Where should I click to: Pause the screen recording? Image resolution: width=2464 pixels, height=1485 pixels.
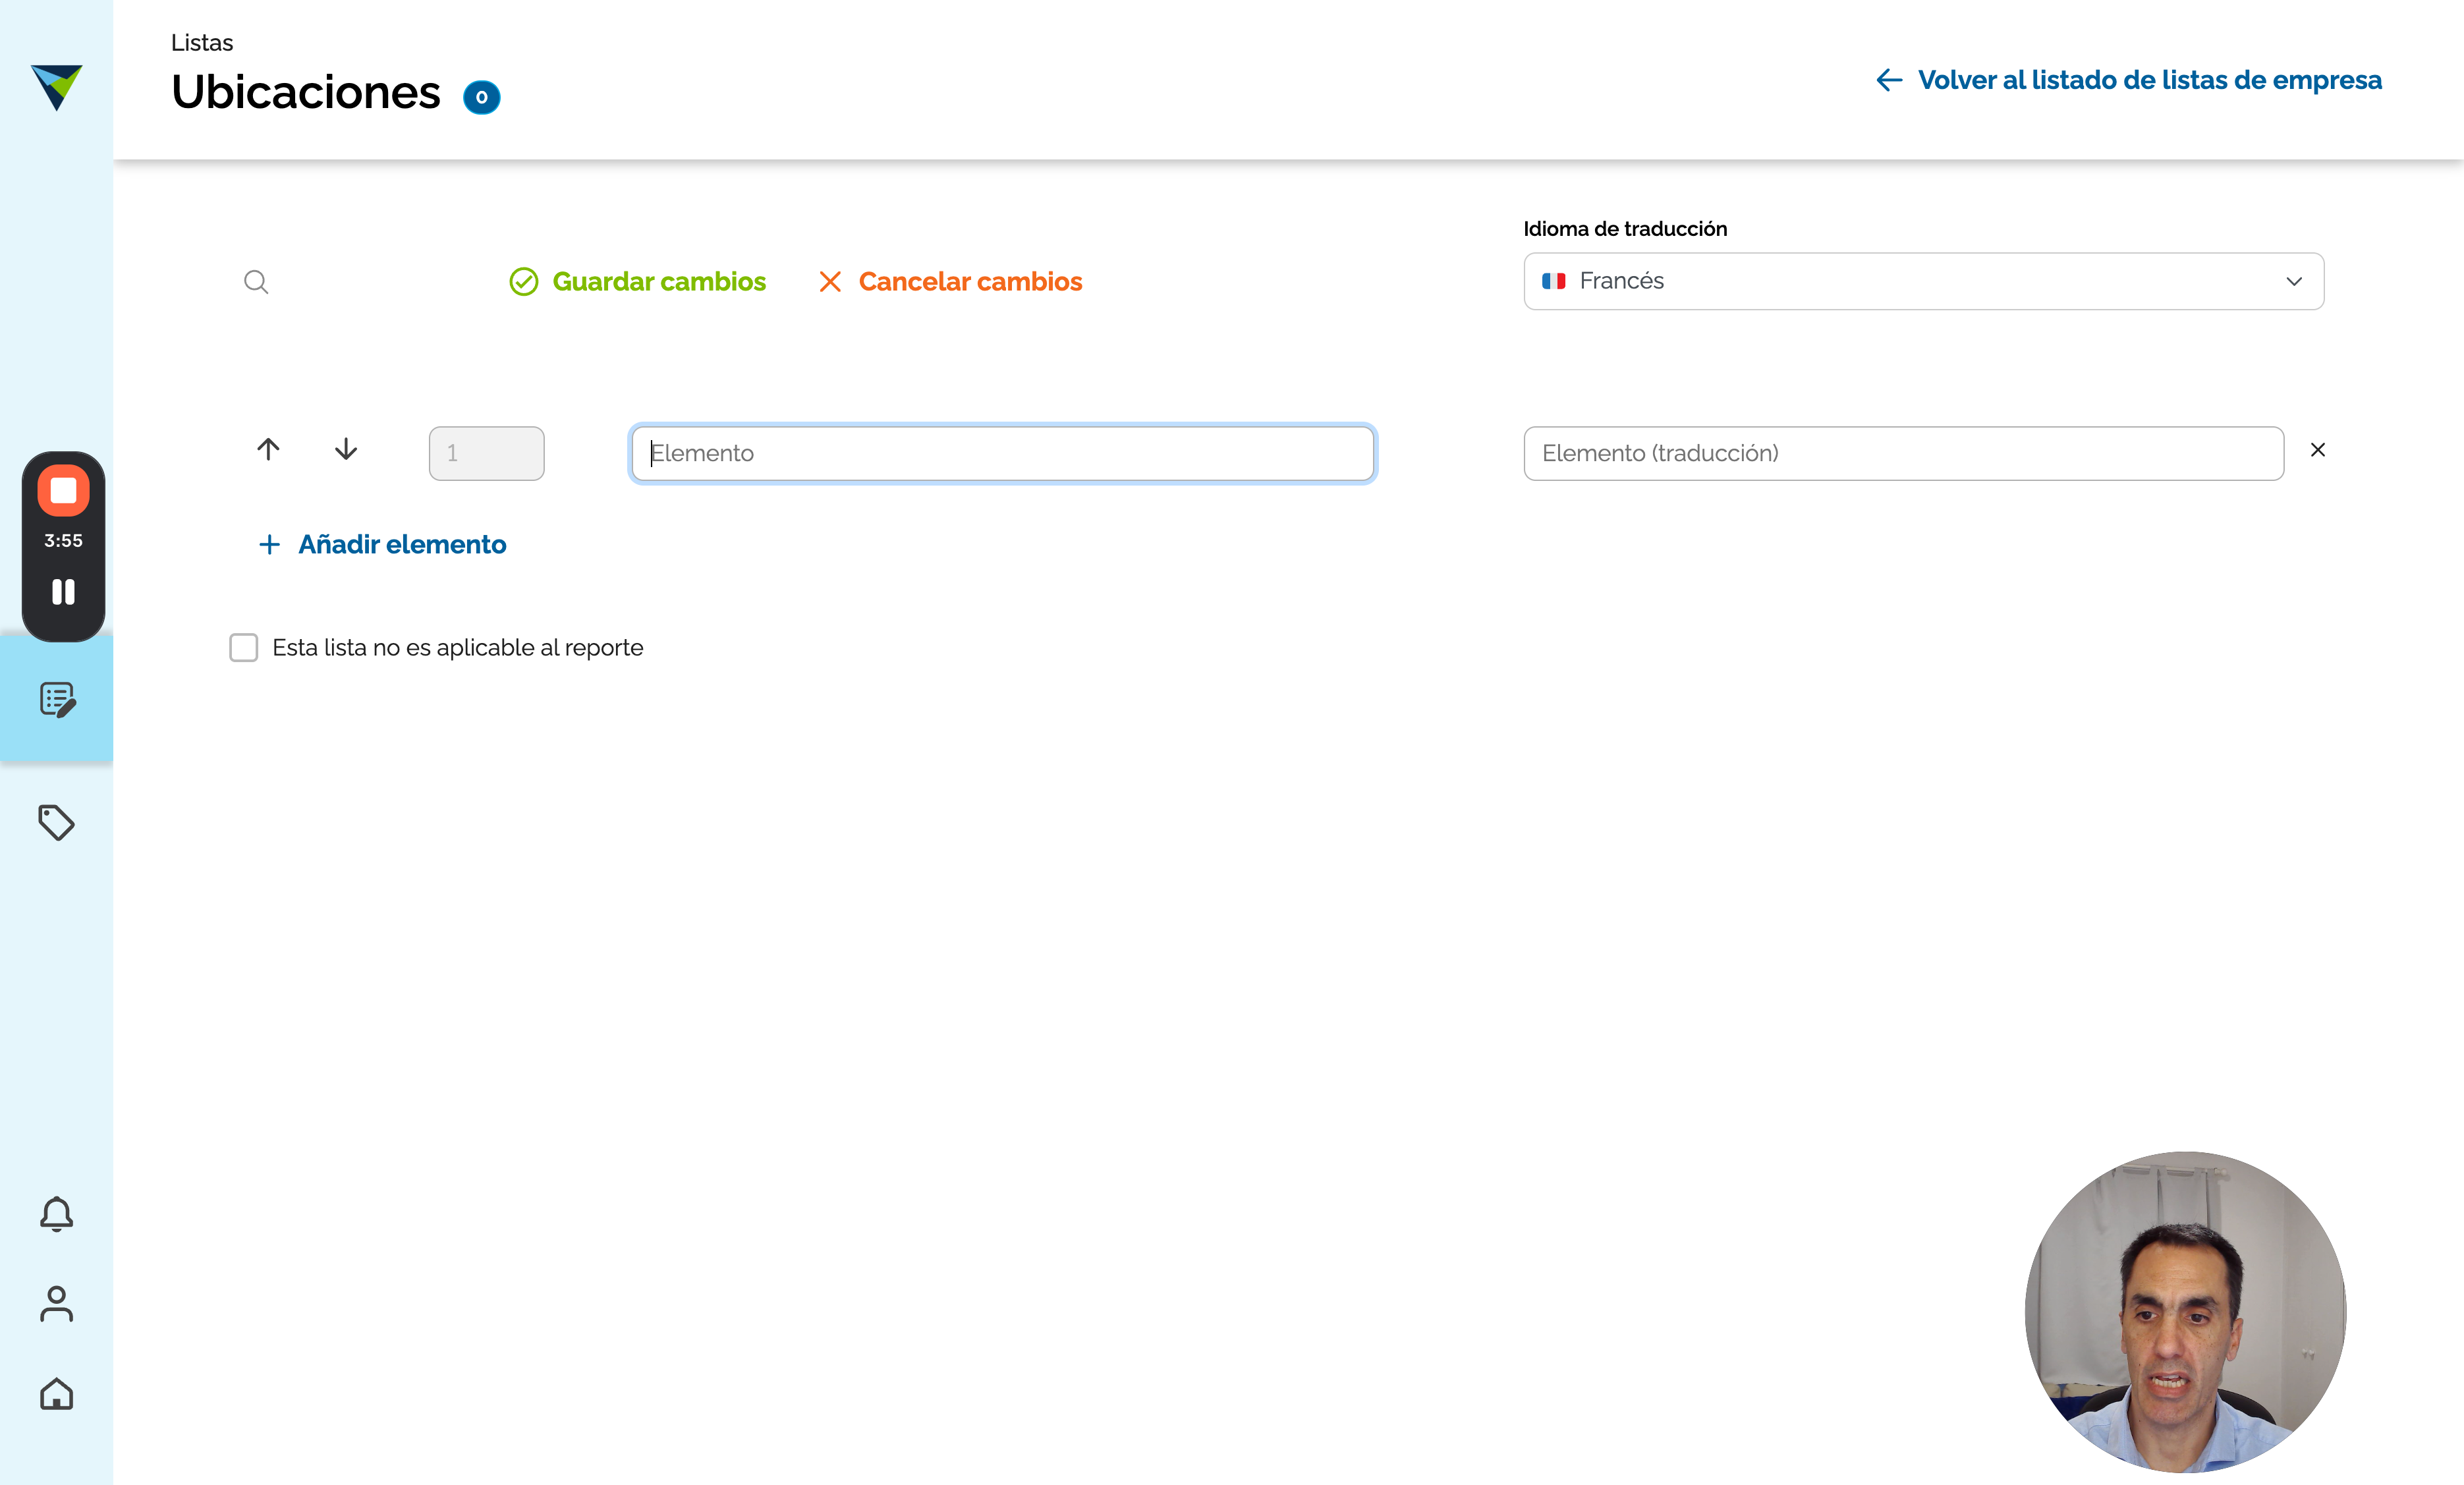63,592
